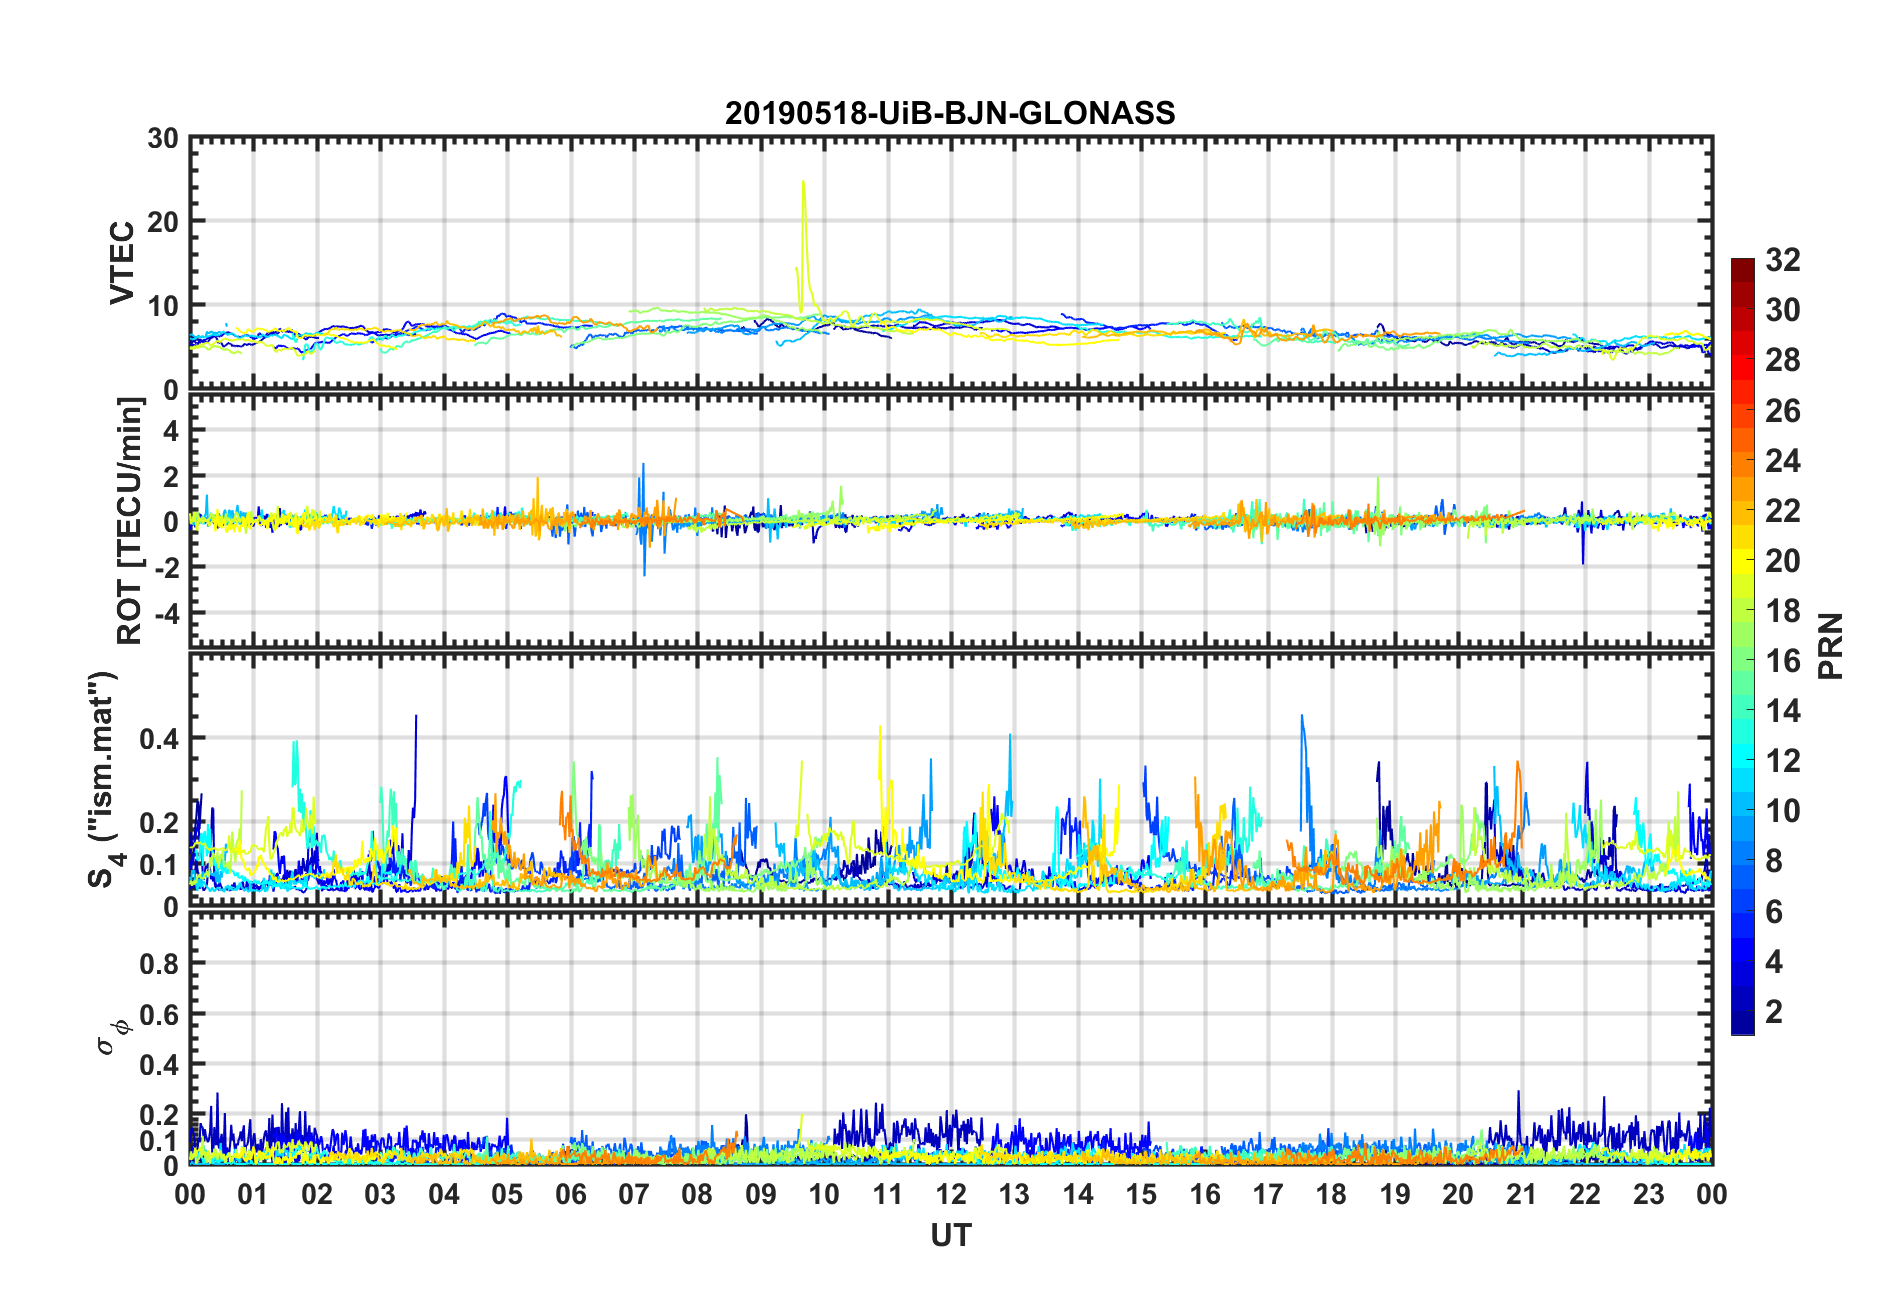Click the S4 ("ism.mat") axis label
Viewport: 1902px width, 1292px height.
coord(102,779)
